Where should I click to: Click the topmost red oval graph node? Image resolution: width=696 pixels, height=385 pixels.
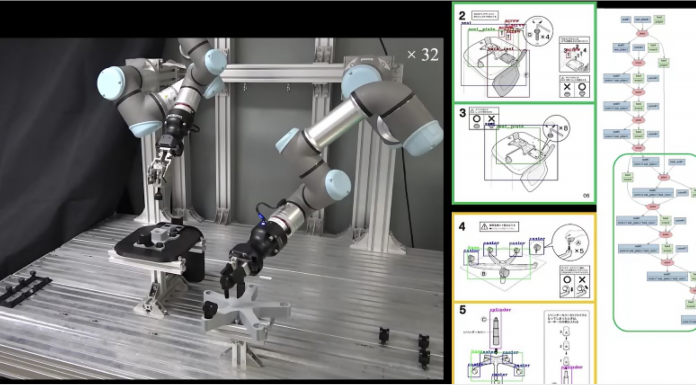tap(642, 34)
